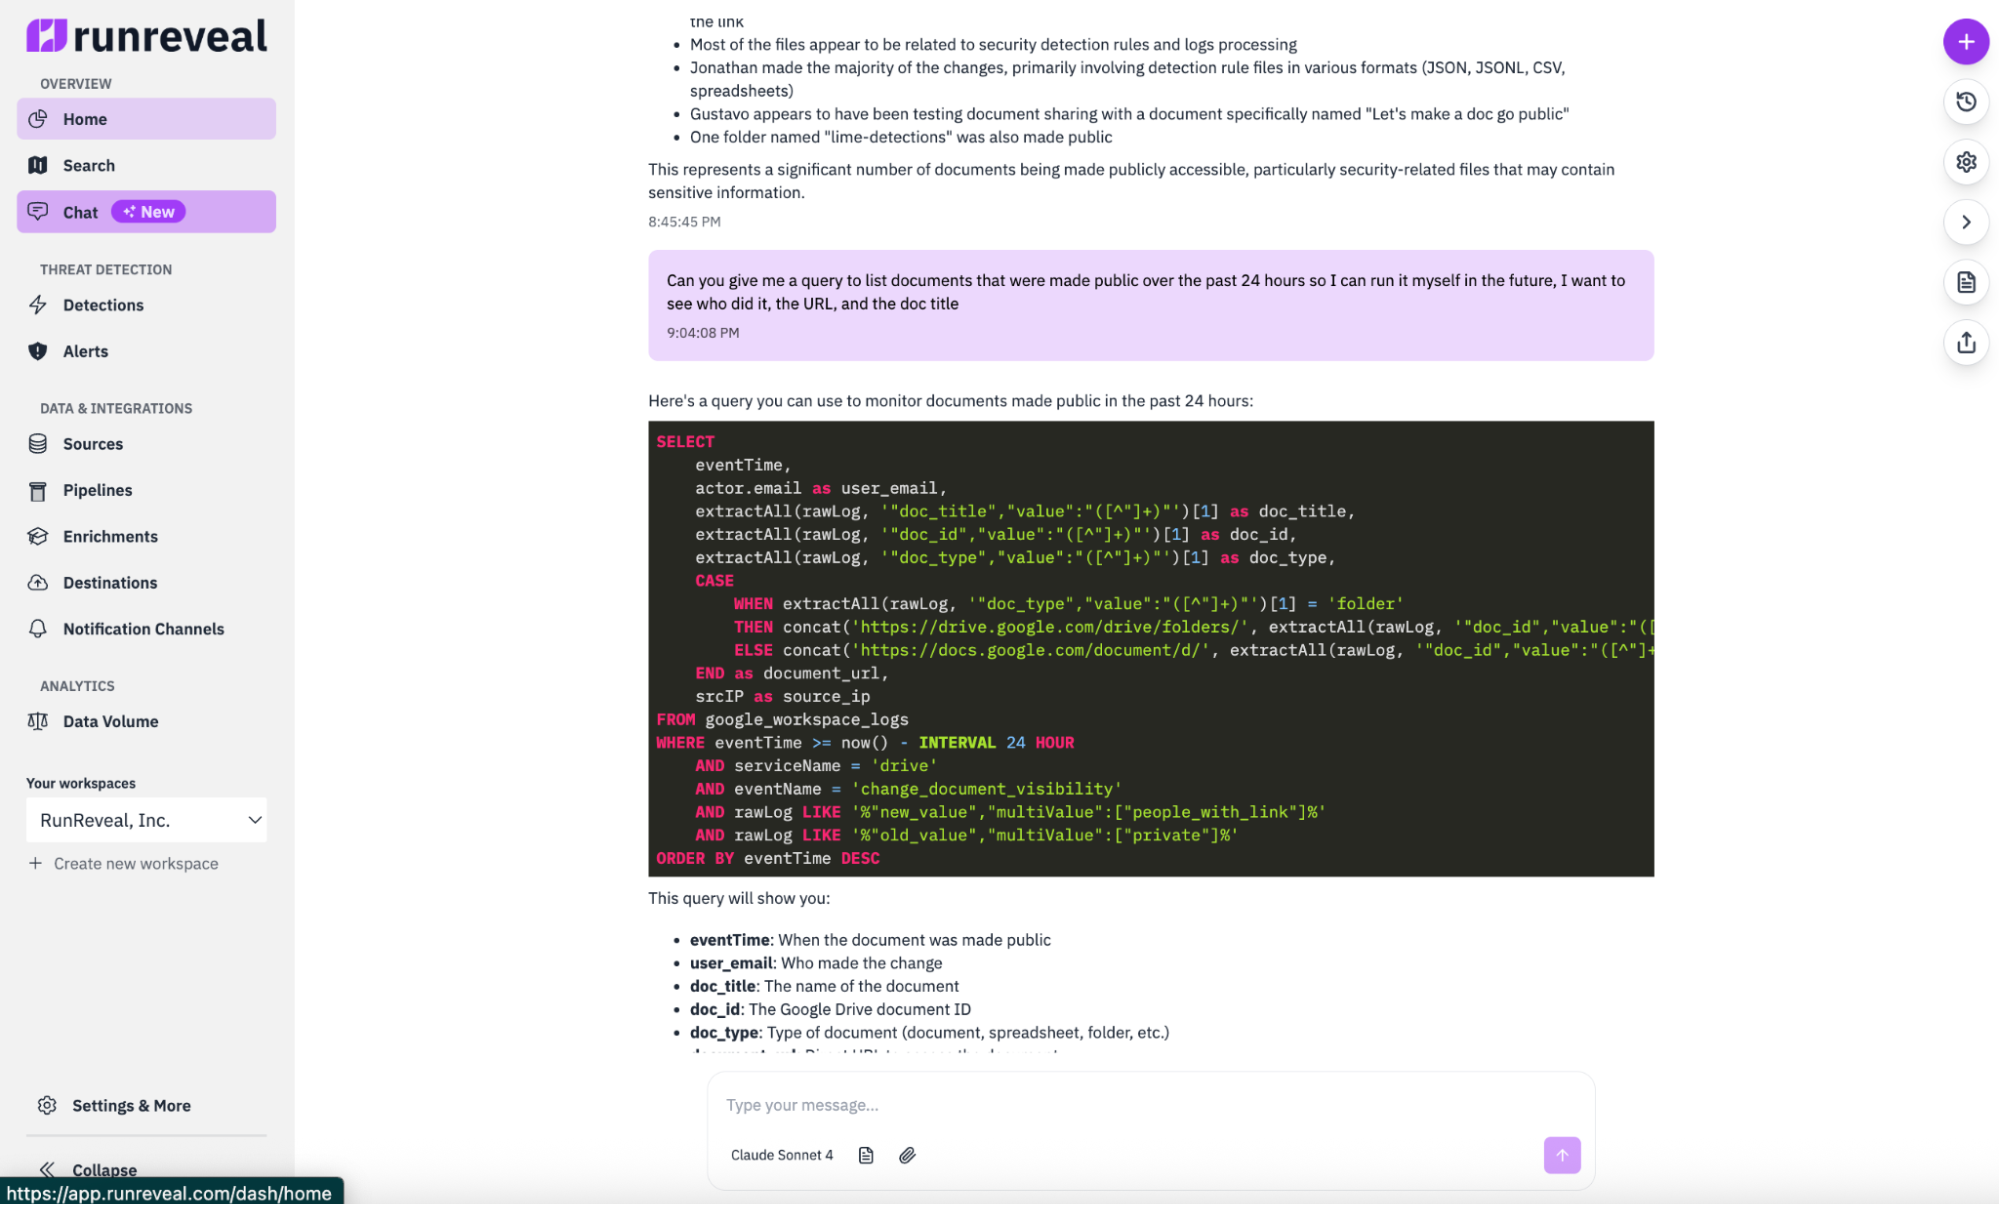
Task: Click the 9:04:08 PM timestamp
Action: click(x=703, y=333)
